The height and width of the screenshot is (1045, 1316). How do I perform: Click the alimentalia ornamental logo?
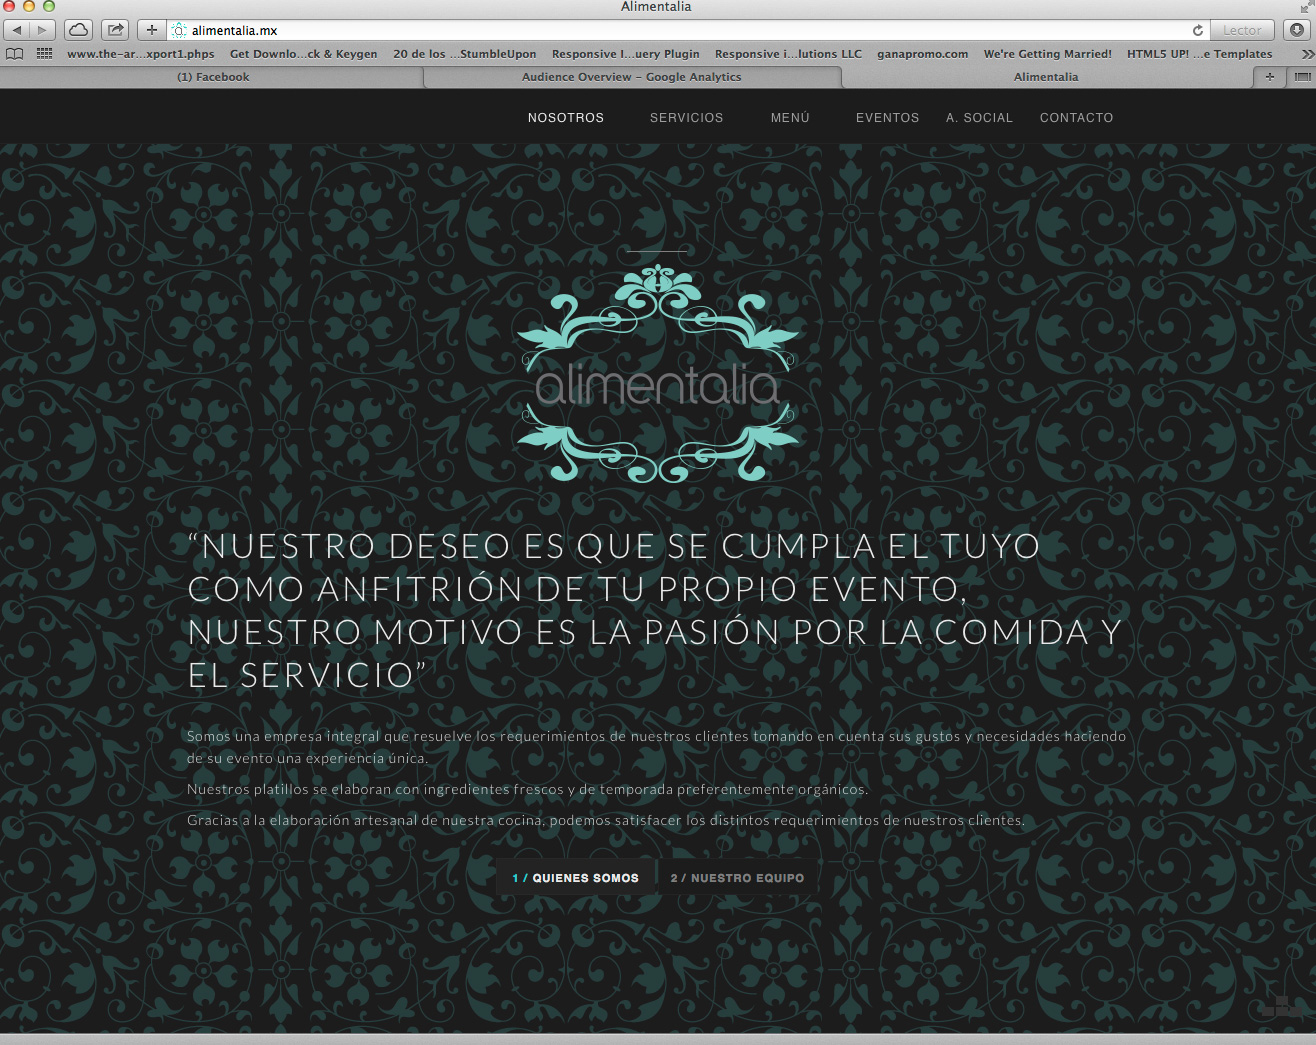coord(658,373)
